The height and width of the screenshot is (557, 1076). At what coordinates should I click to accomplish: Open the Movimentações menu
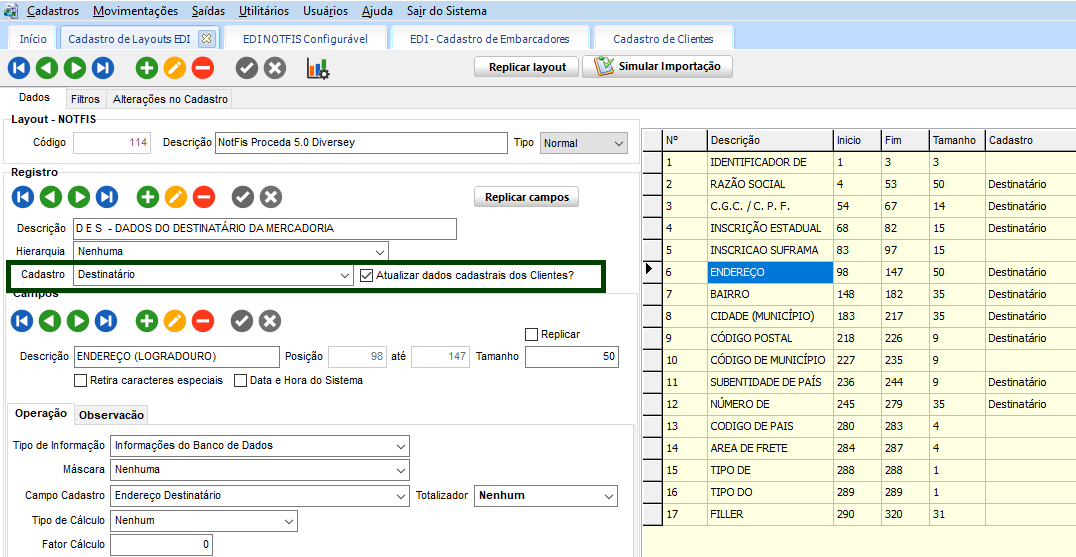(135, 11)
